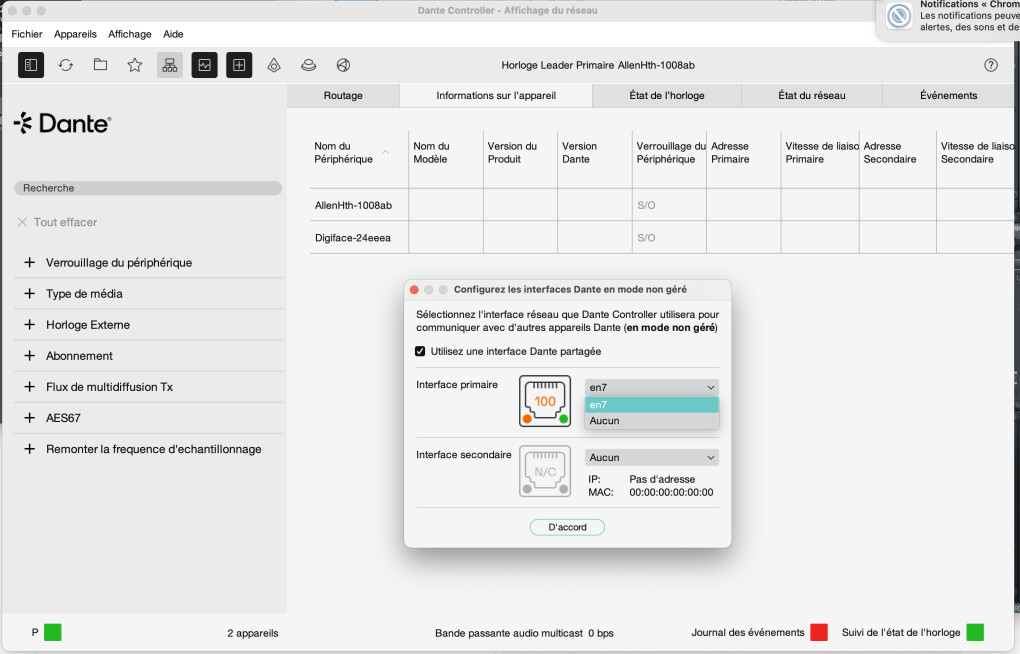
Task: Open the Interface secondaire dropdown
Action: [652, 457]
